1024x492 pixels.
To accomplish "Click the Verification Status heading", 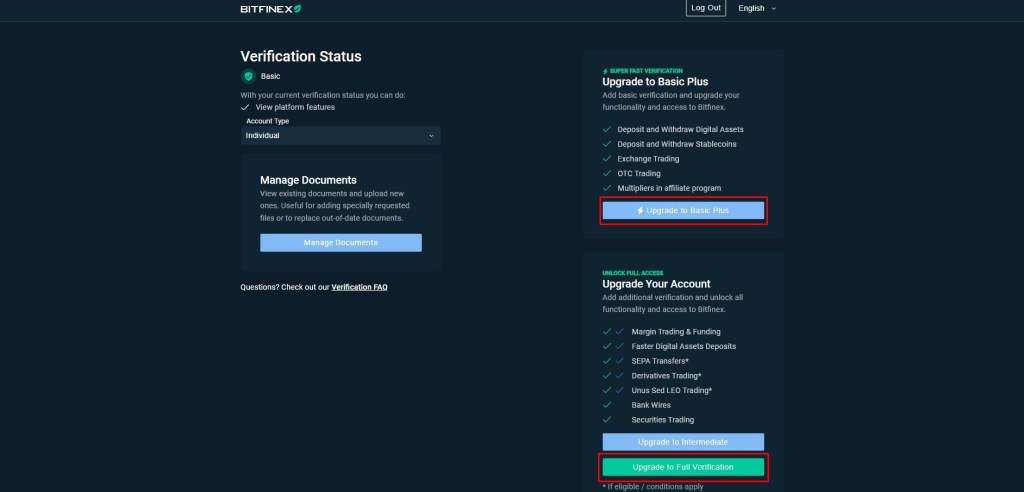I will pos(301,56).
